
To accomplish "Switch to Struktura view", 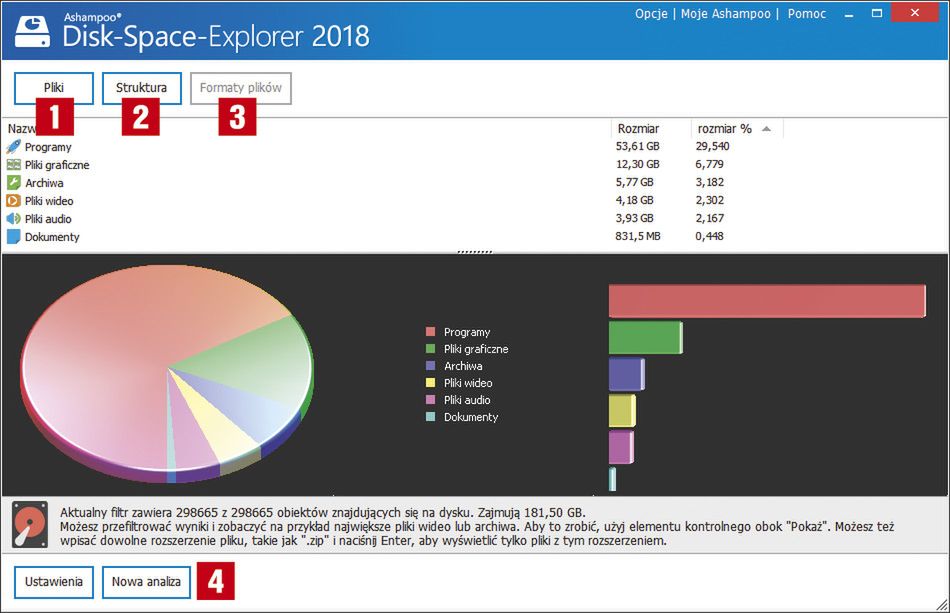I will pos(141,88).
